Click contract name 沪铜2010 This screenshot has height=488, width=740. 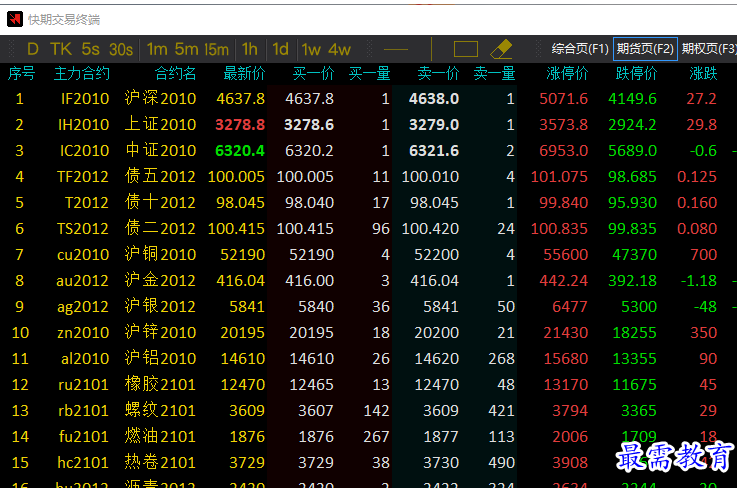(160, 254)
